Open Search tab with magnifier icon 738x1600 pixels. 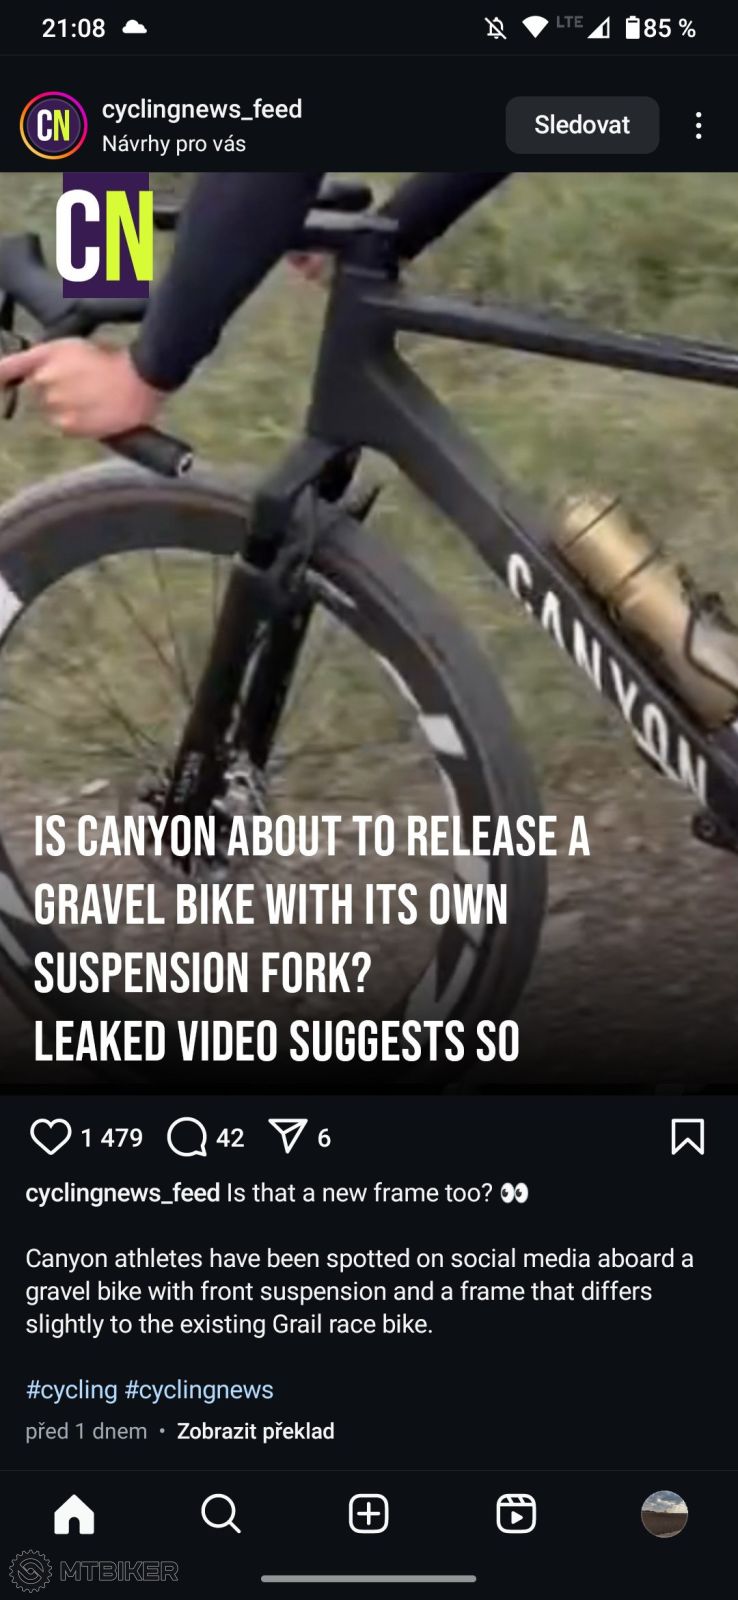pyautogui.click(x=221, y=1513)
